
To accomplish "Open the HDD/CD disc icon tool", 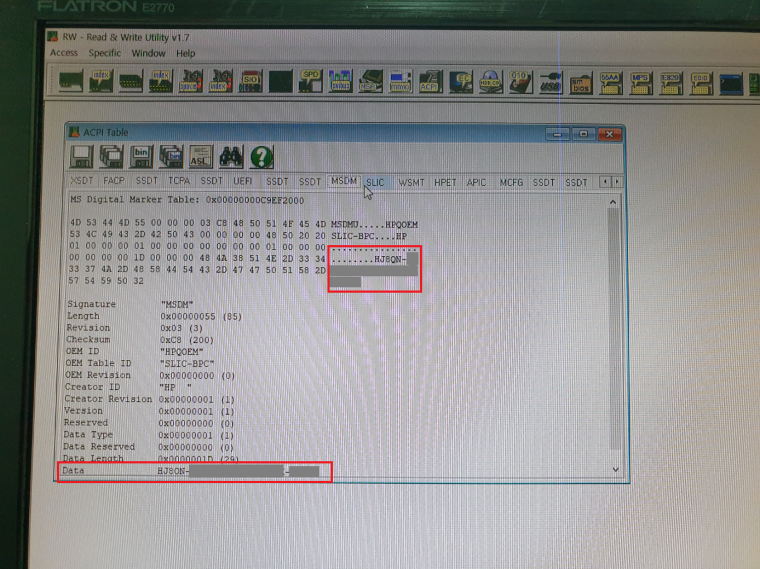I will pos(491,81).
